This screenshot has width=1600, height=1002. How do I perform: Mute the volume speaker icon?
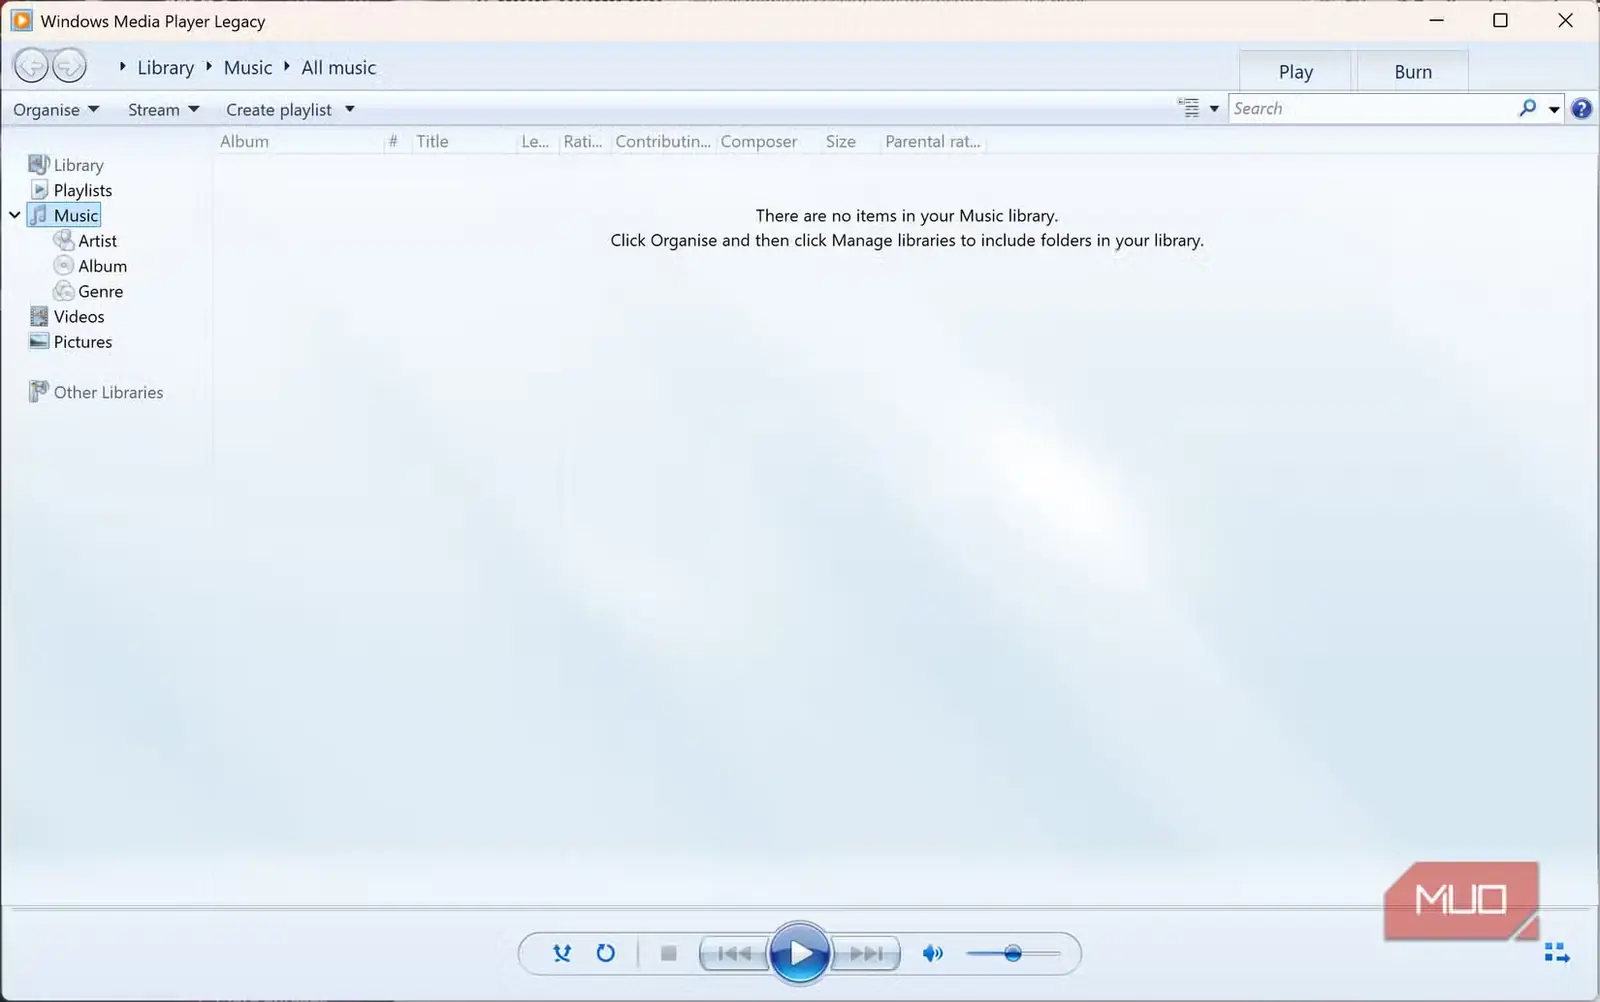point(932,953)
